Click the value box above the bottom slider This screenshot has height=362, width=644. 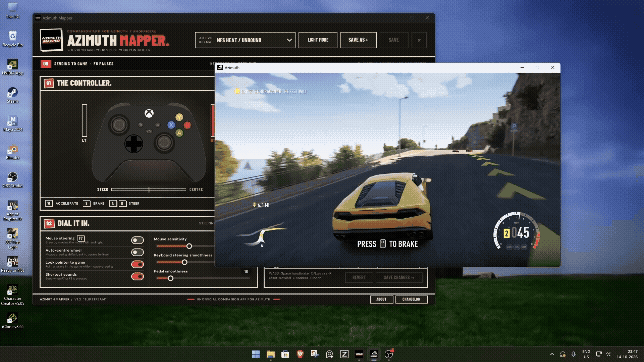click(x=246, y=272)
